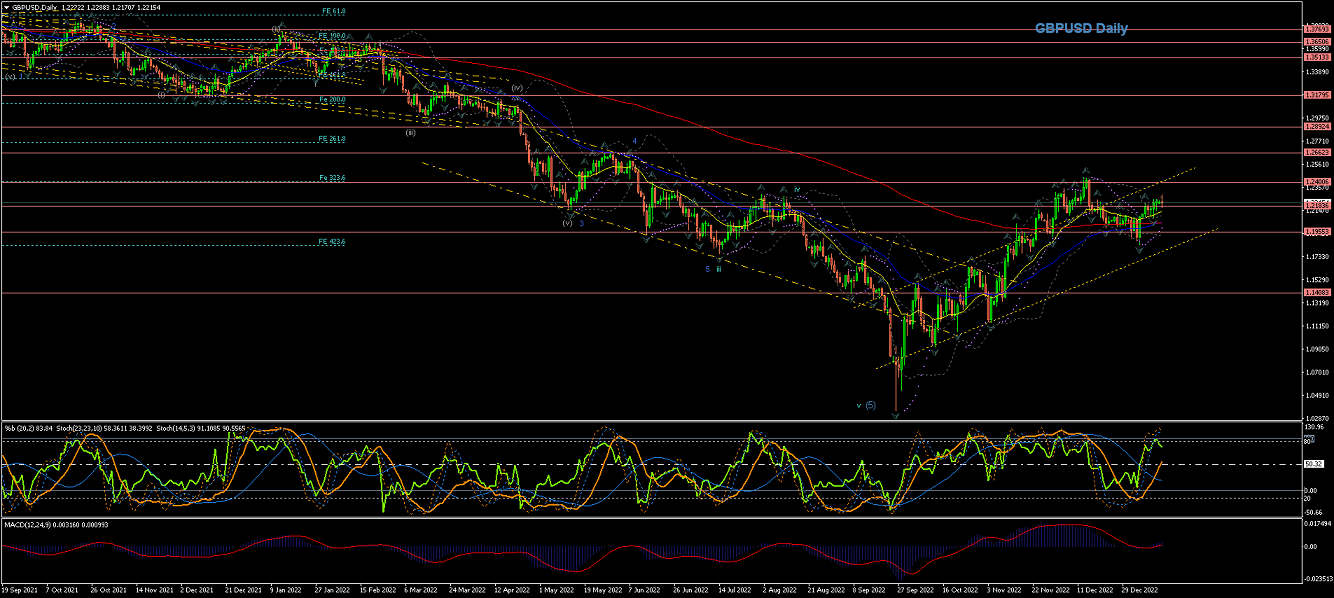Click the Fe 323.6 Fibonacci level label
Image resolution: width=1334 pixels, height=598 pixels.
click(331, 178)
